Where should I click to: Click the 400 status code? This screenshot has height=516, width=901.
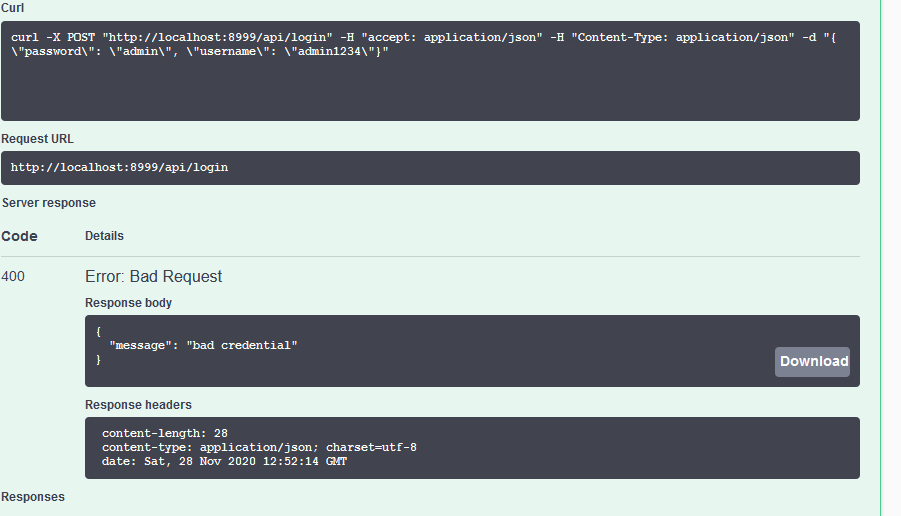[13, 277]
